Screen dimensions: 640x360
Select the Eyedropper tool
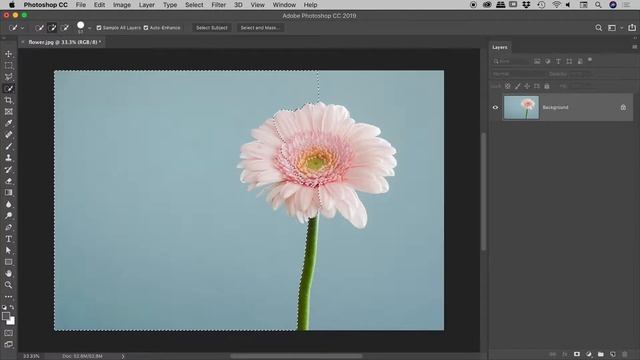9,123
